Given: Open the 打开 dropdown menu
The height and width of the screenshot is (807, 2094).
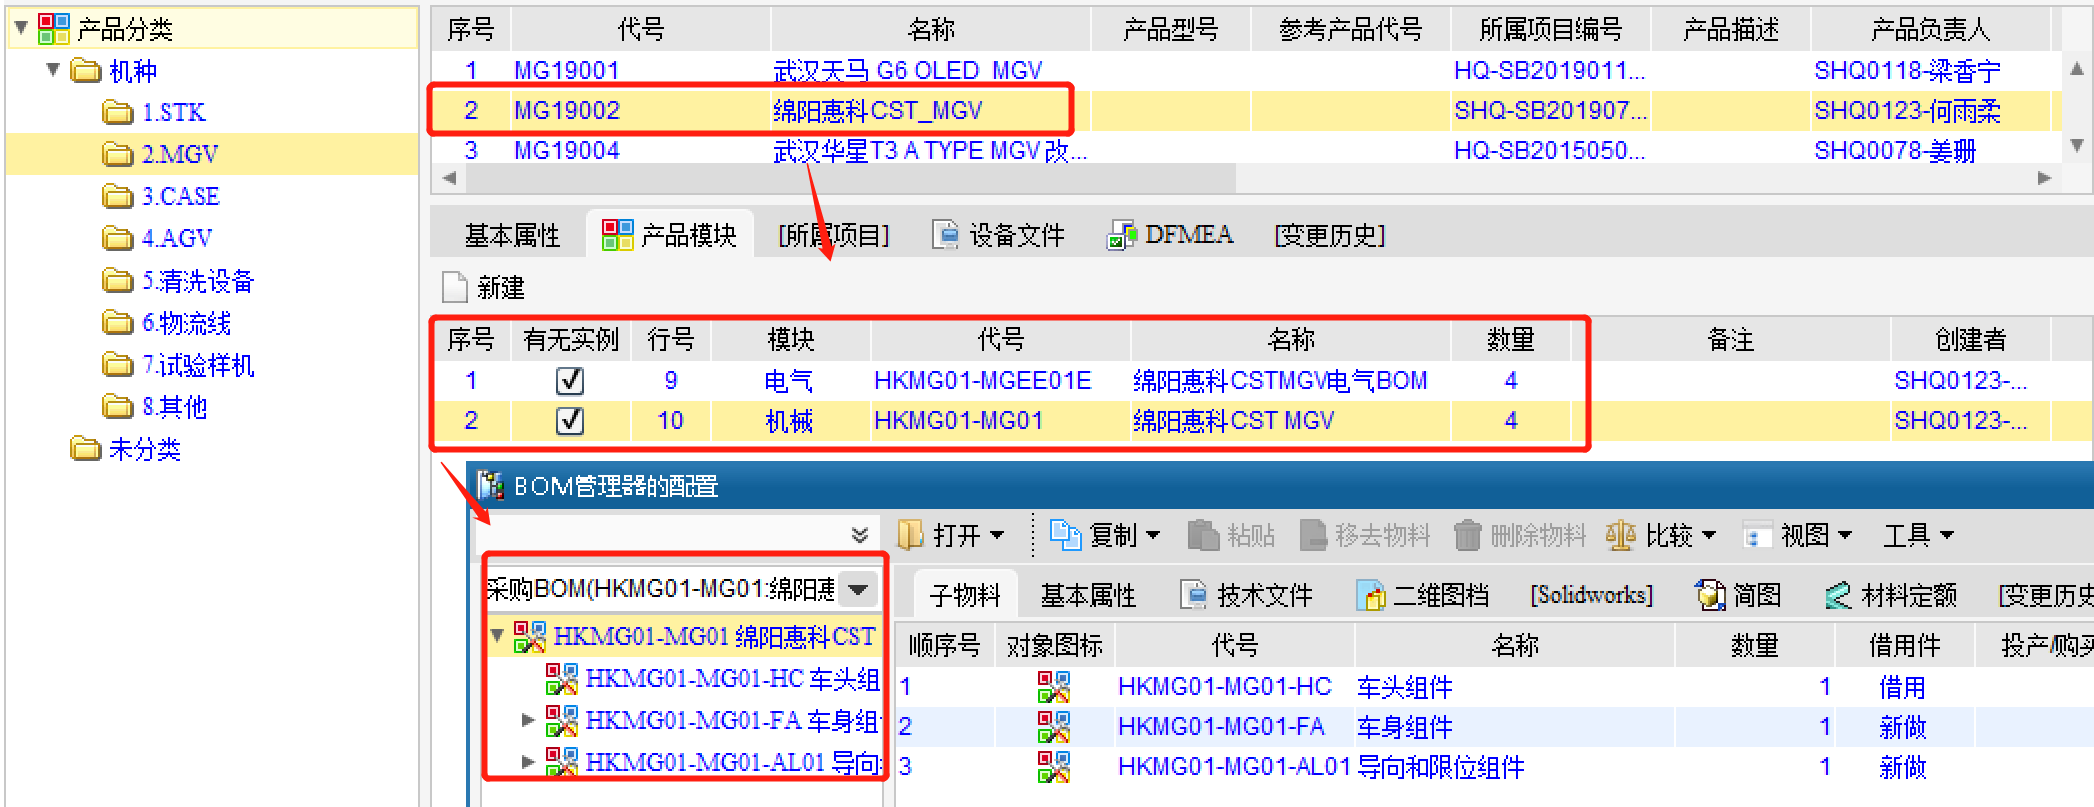Looking at the screenshot, I should point(997,535).
